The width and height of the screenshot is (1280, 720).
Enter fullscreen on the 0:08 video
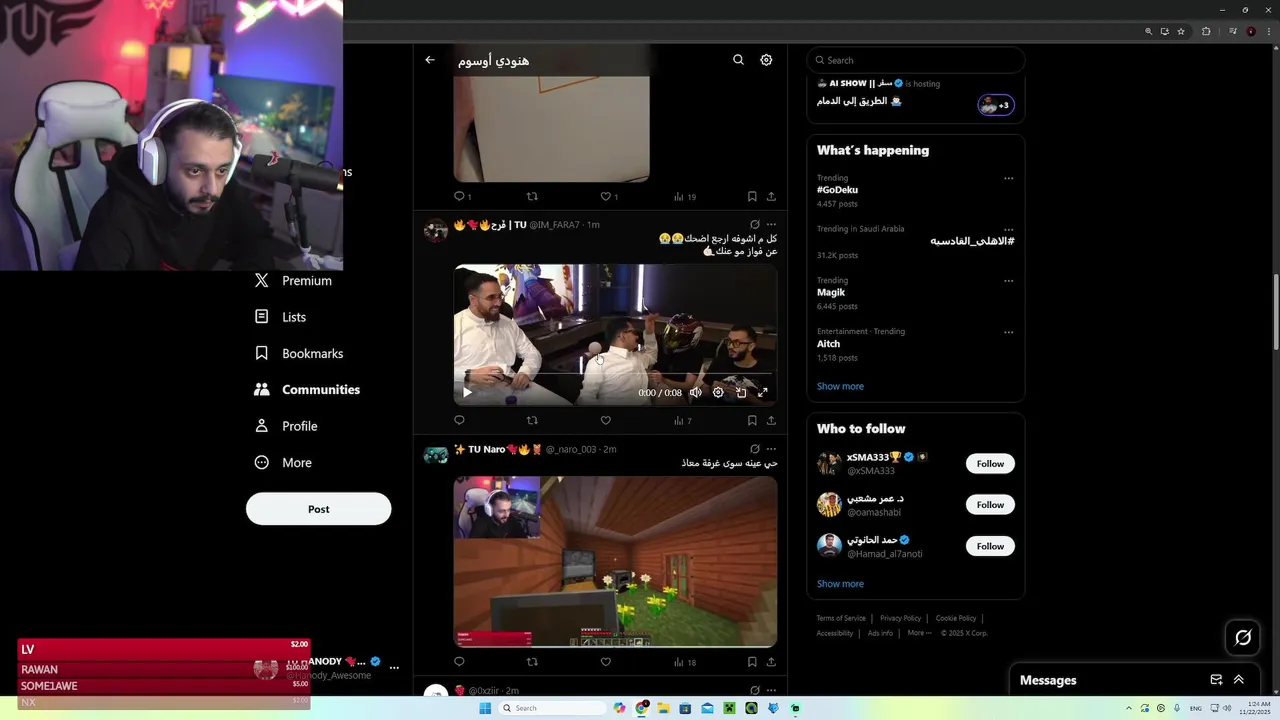[x=763, y=392]
